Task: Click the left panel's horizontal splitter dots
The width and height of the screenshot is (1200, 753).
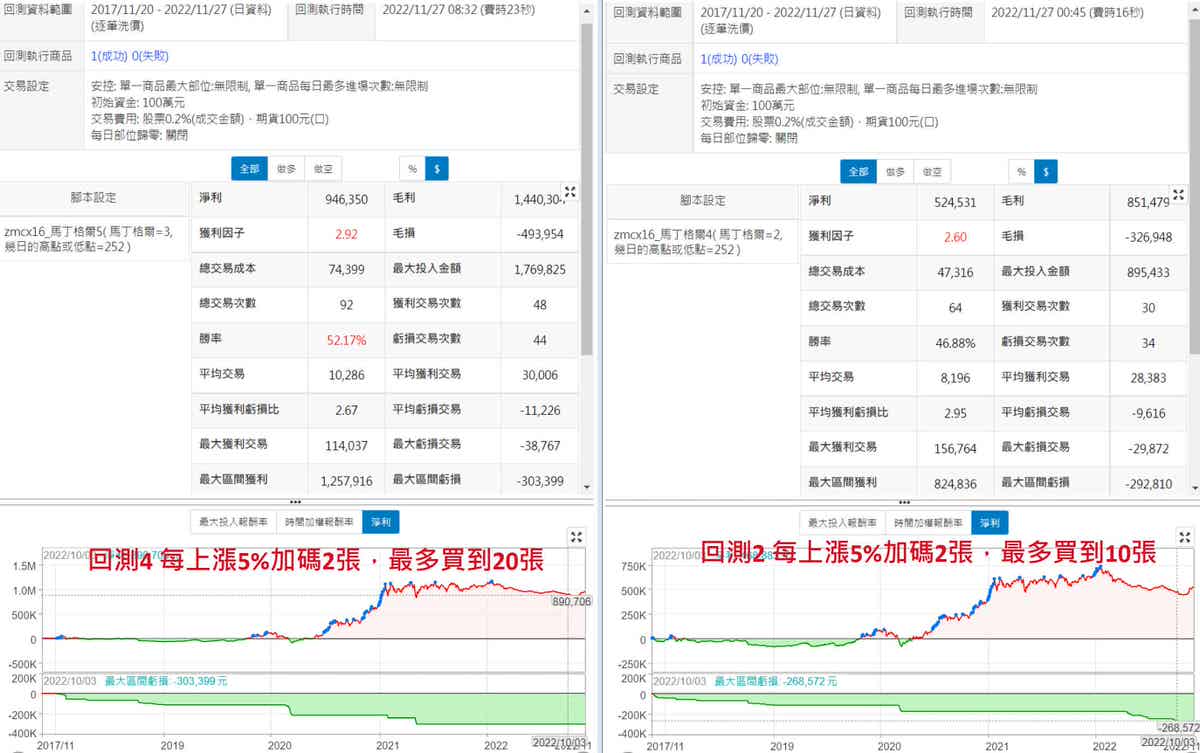Action: point(294,502)
